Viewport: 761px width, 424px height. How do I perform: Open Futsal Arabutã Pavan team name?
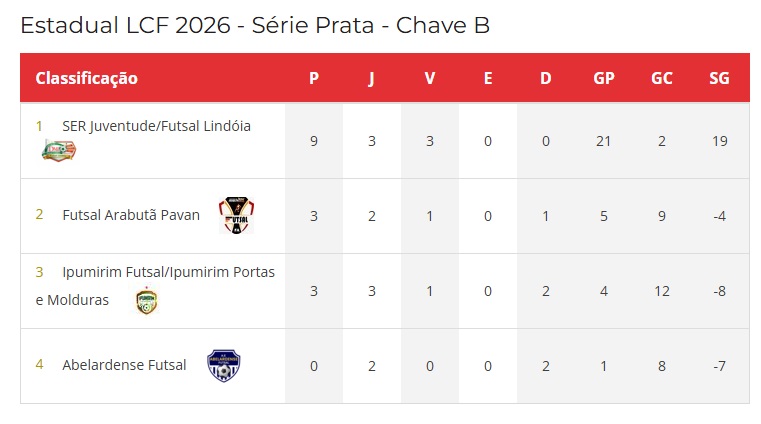tap(131, 214)
